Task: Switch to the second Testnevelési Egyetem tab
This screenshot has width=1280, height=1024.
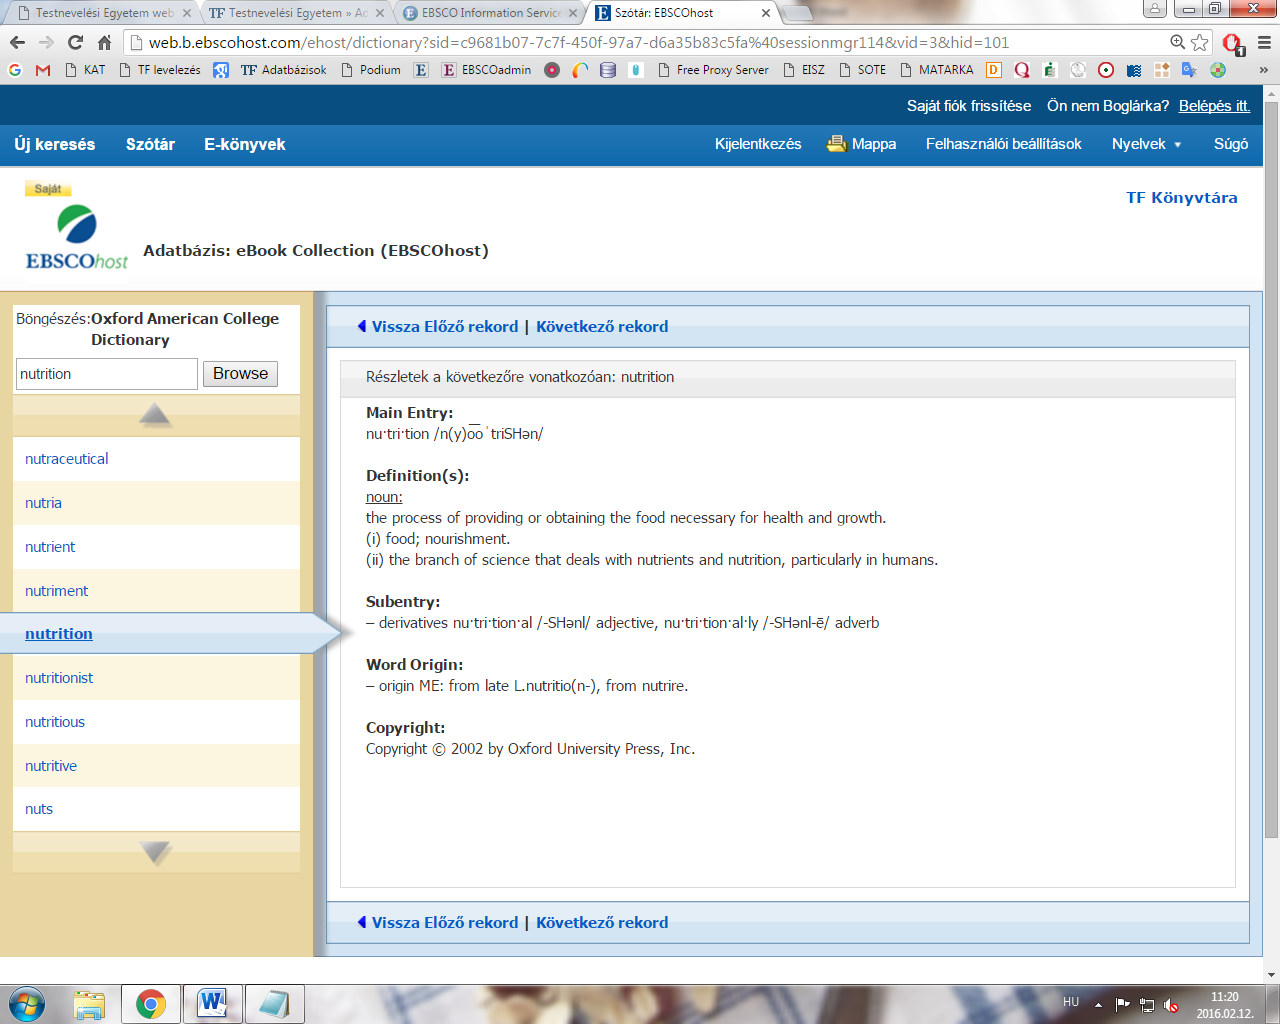Action: [297, 13]
